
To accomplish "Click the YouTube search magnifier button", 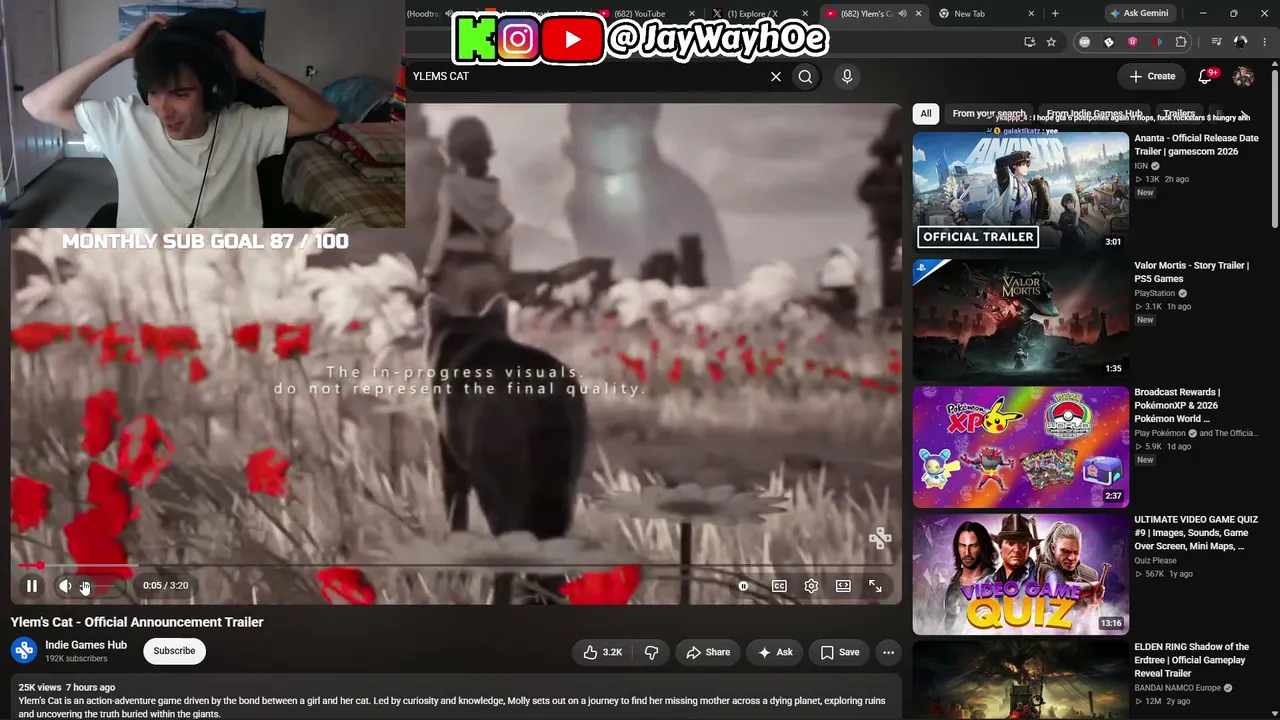I will (x=805, y=76).
